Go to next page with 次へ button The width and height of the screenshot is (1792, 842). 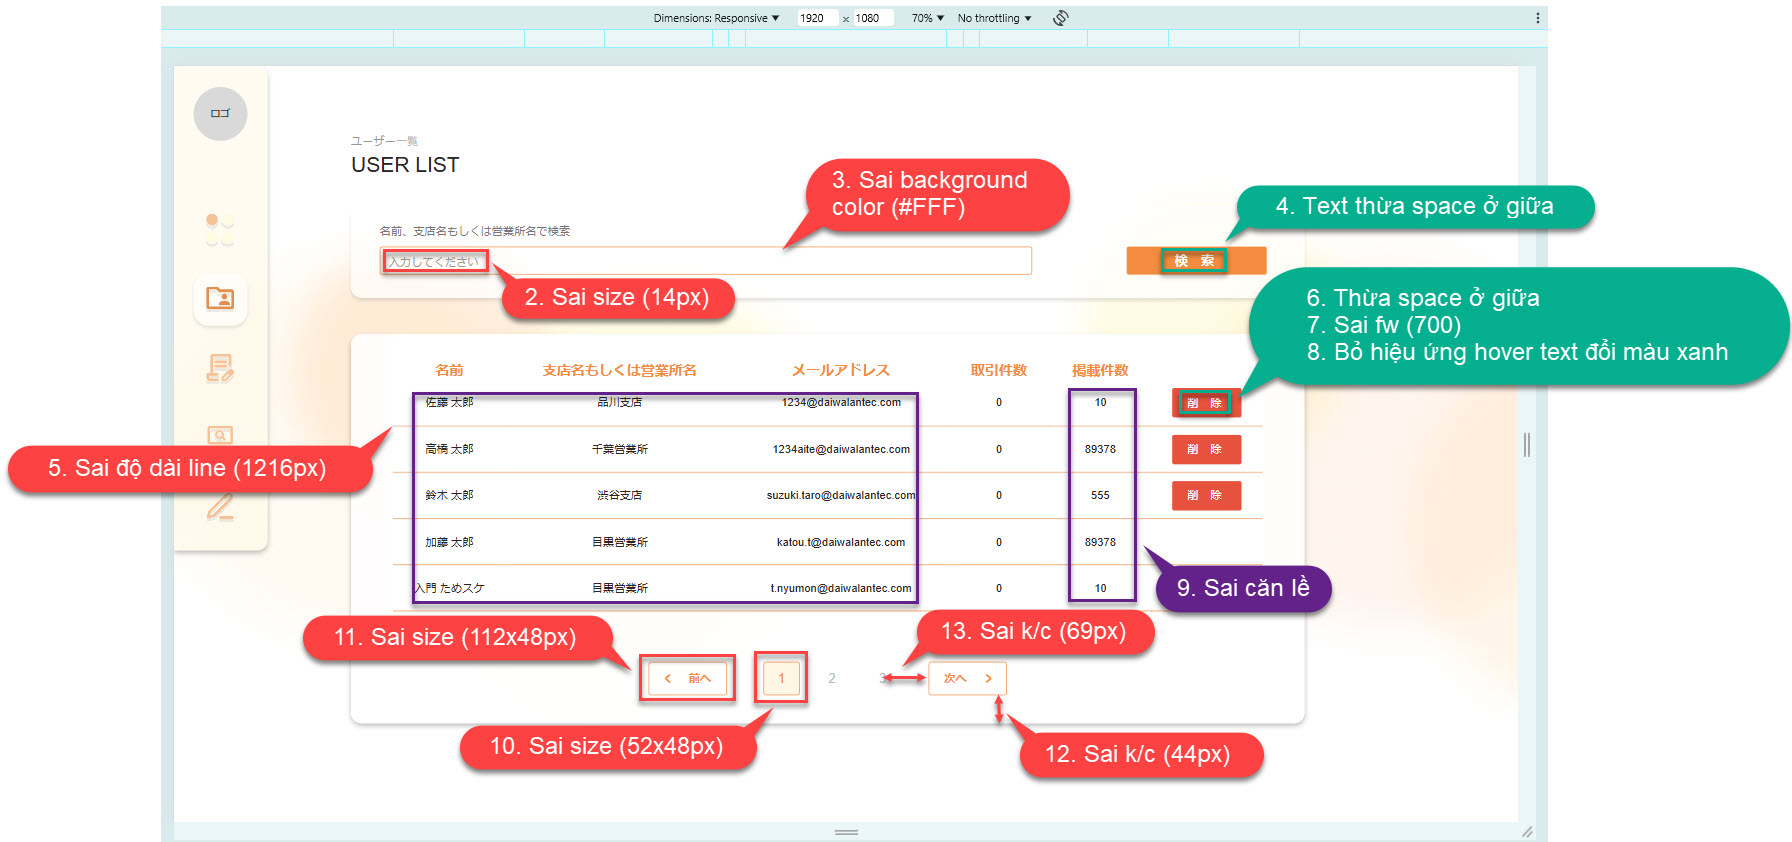967,678
